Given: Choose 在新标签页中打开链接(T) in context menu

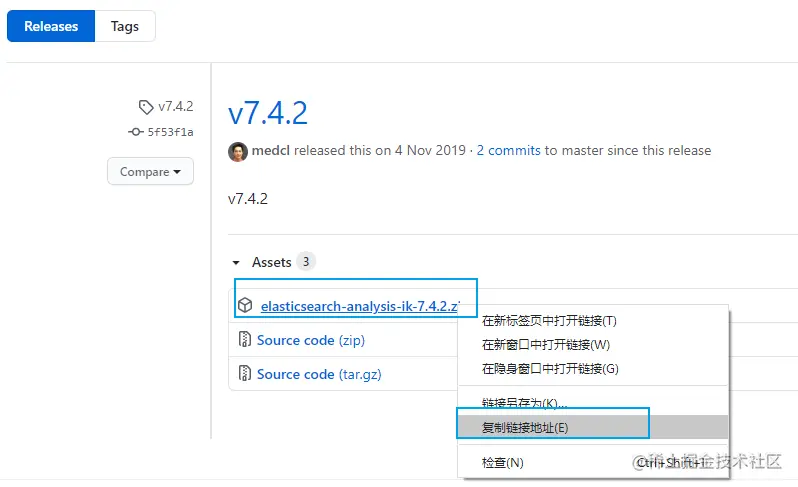Looking at the screenshot, I should [593, 321].
